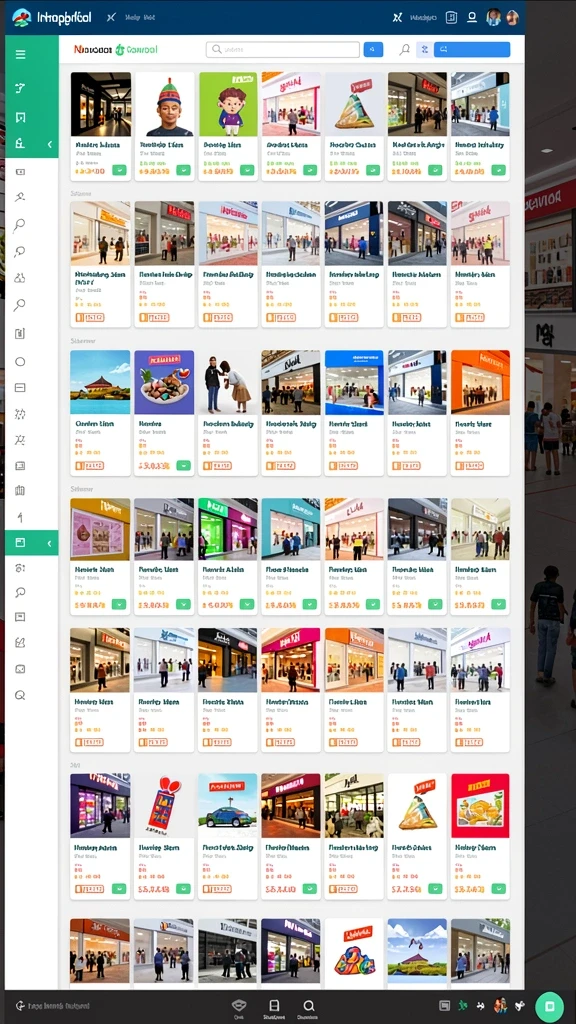
Task: Open the island temple landscape thumbnail
Action: click(x=101, y=383)
